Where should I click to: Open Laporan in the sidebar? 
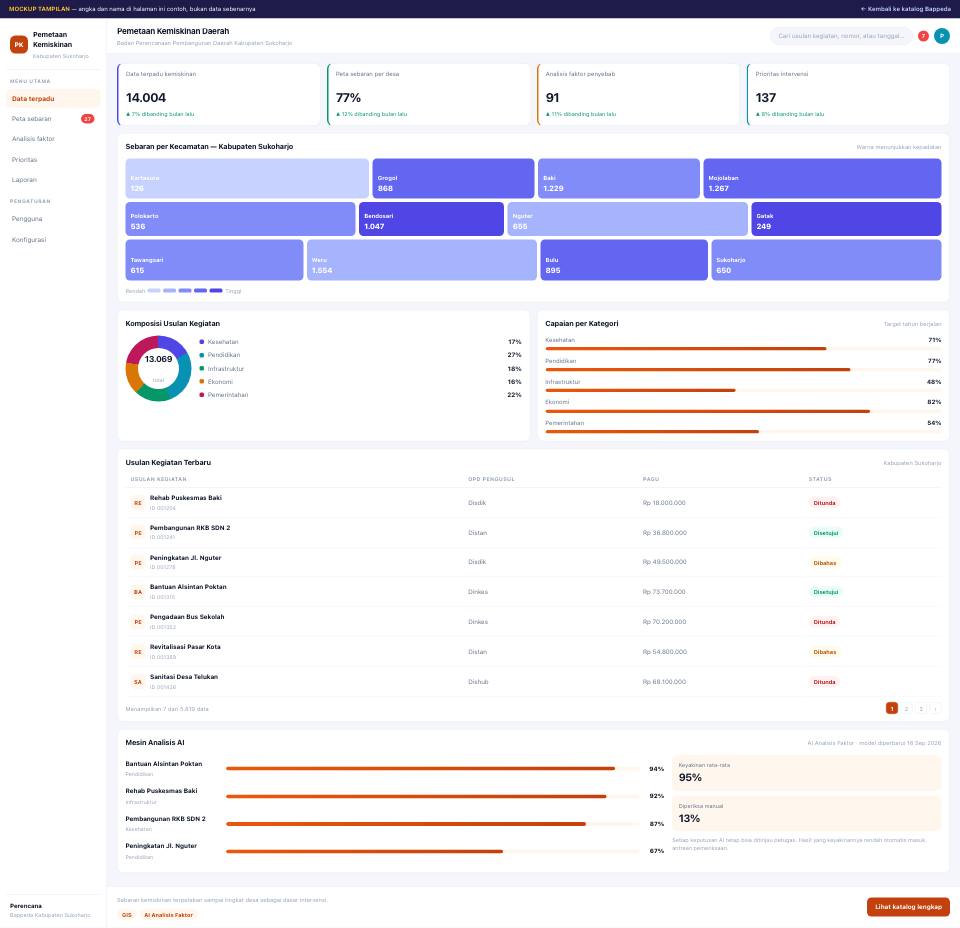pyautogui.click(x=53, y=180)
